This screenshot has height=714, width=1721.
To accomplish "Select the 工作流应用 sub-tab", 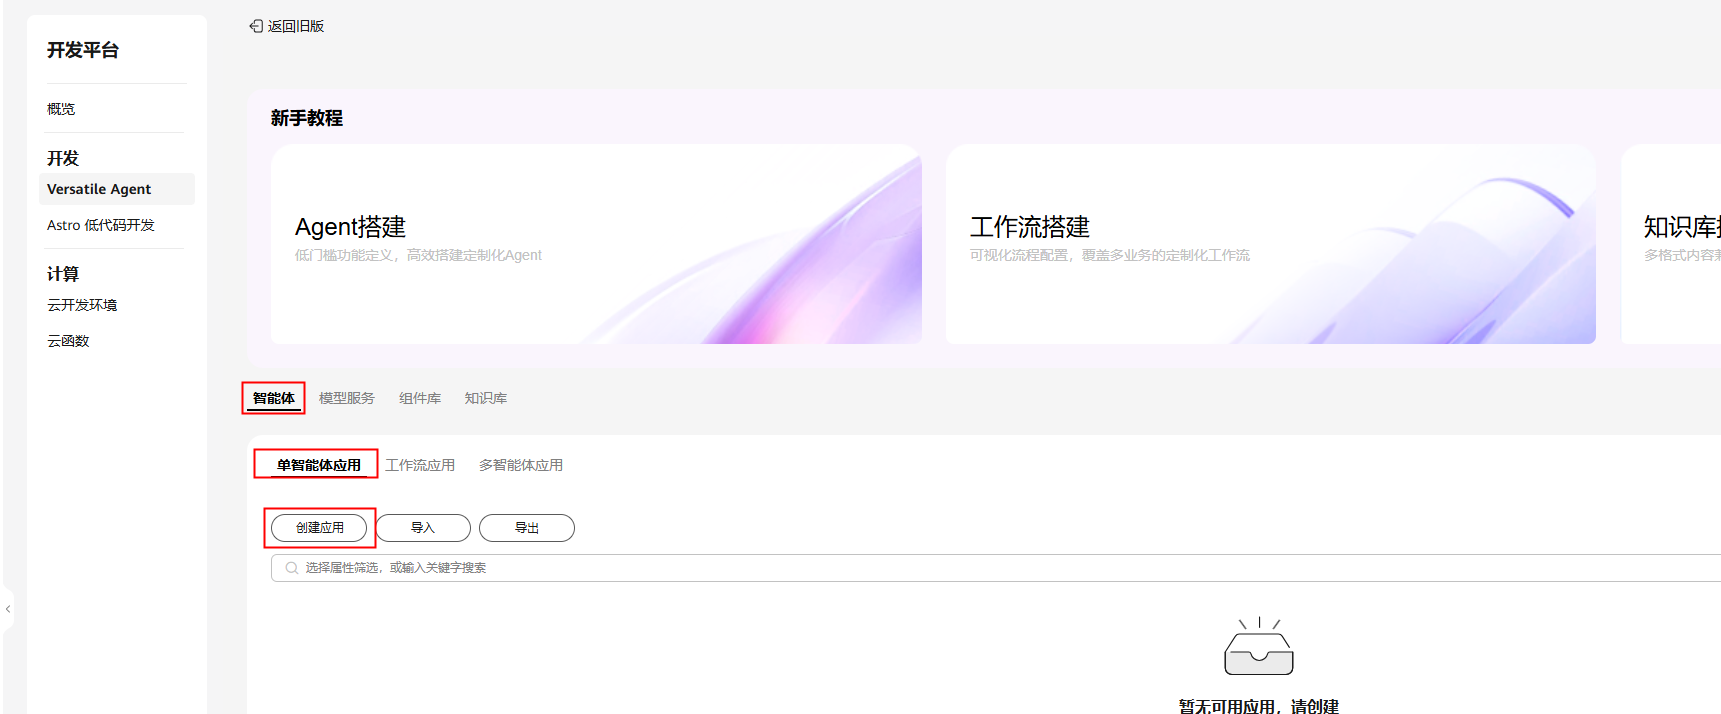I will 420,465.
